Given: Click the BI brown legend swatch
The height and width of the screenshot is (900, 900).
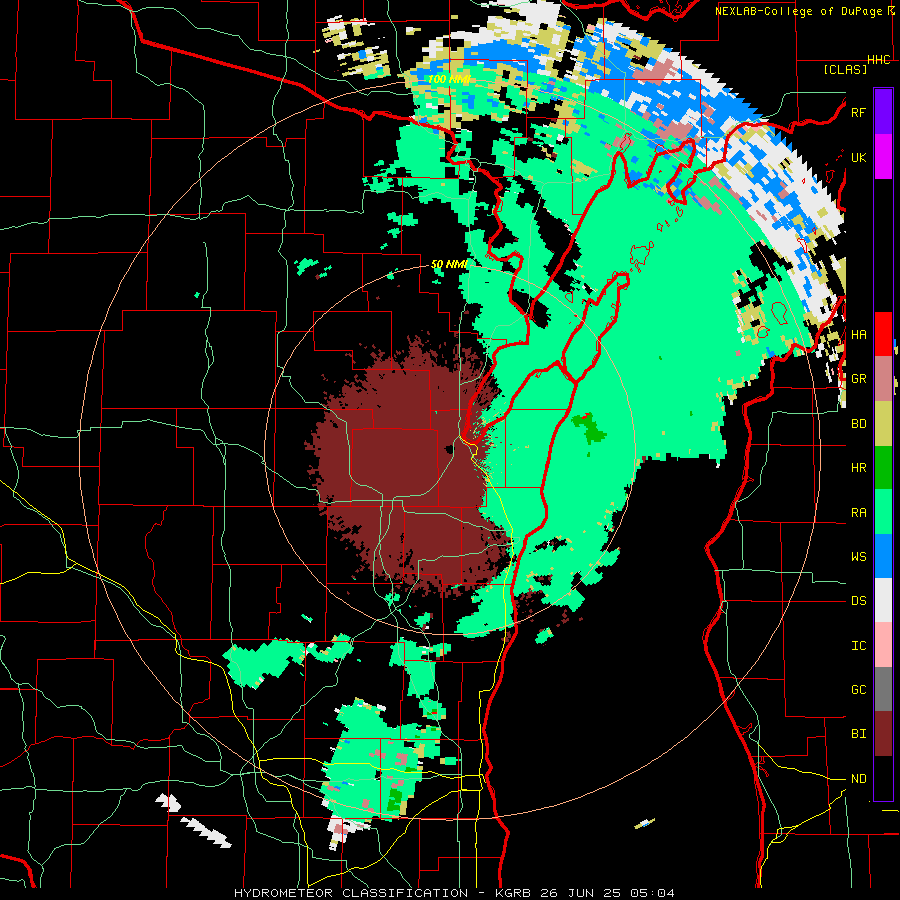Looking at the screenshot, I should (x=883, y=734).
